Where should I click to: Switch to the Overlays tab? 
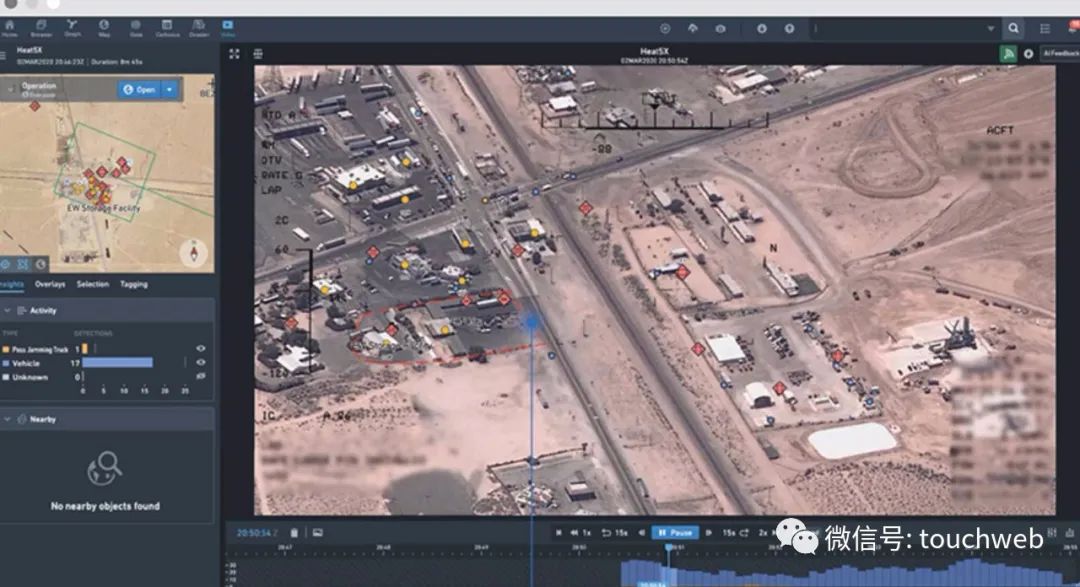tap(50, 284)
